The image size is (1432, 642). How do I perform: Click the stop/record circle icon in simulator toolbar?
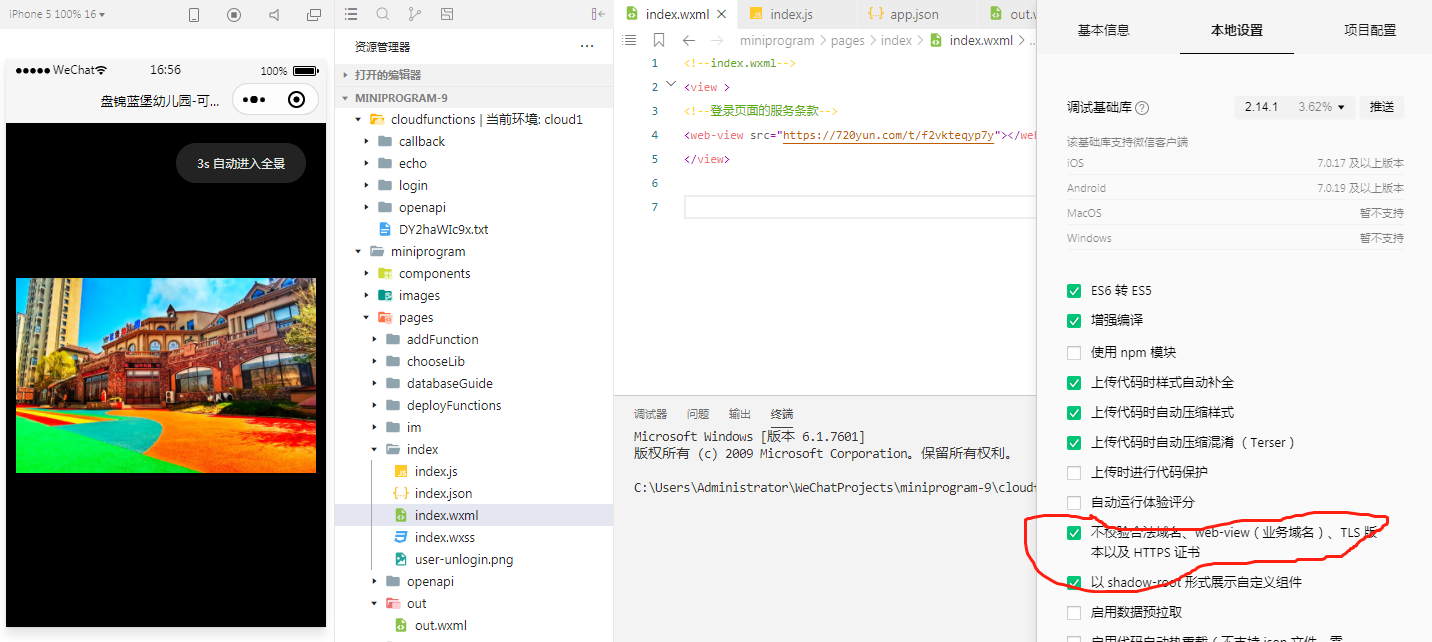coord(234,15)
